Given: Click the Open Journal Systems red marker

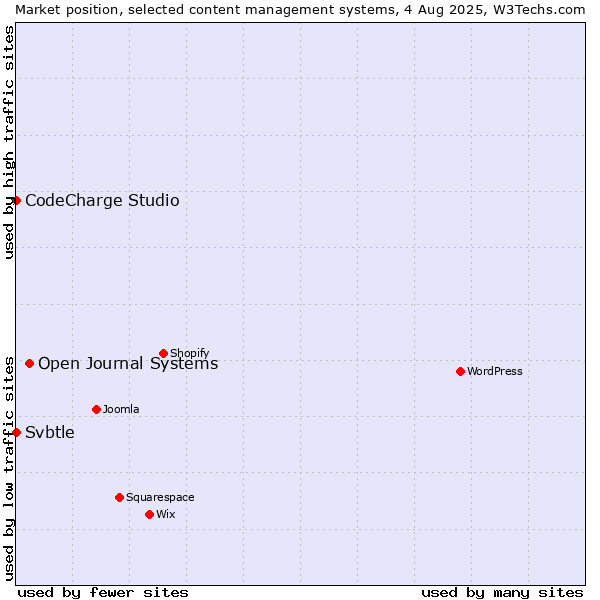Looking at the screenshot, I should pos(29,364).
